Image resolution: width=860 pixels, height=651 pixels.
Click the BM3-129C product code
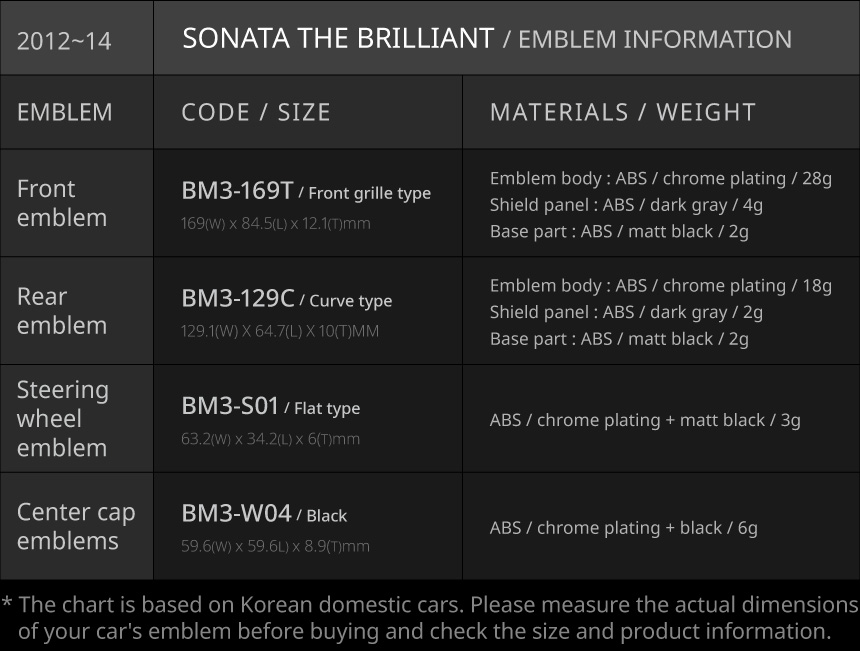(x=238, y=299)
